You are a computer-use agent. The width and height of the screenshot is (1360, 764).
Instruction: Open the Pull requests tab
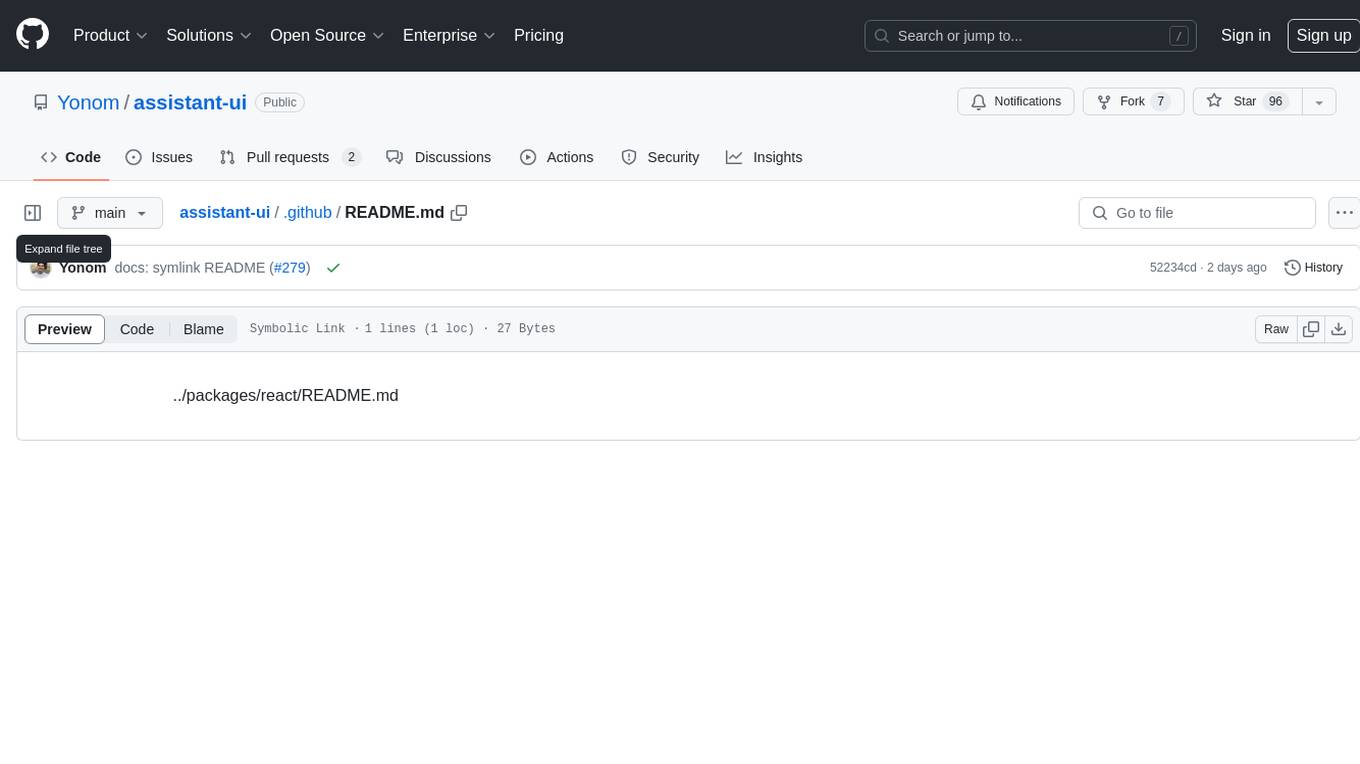pos(290,157)
